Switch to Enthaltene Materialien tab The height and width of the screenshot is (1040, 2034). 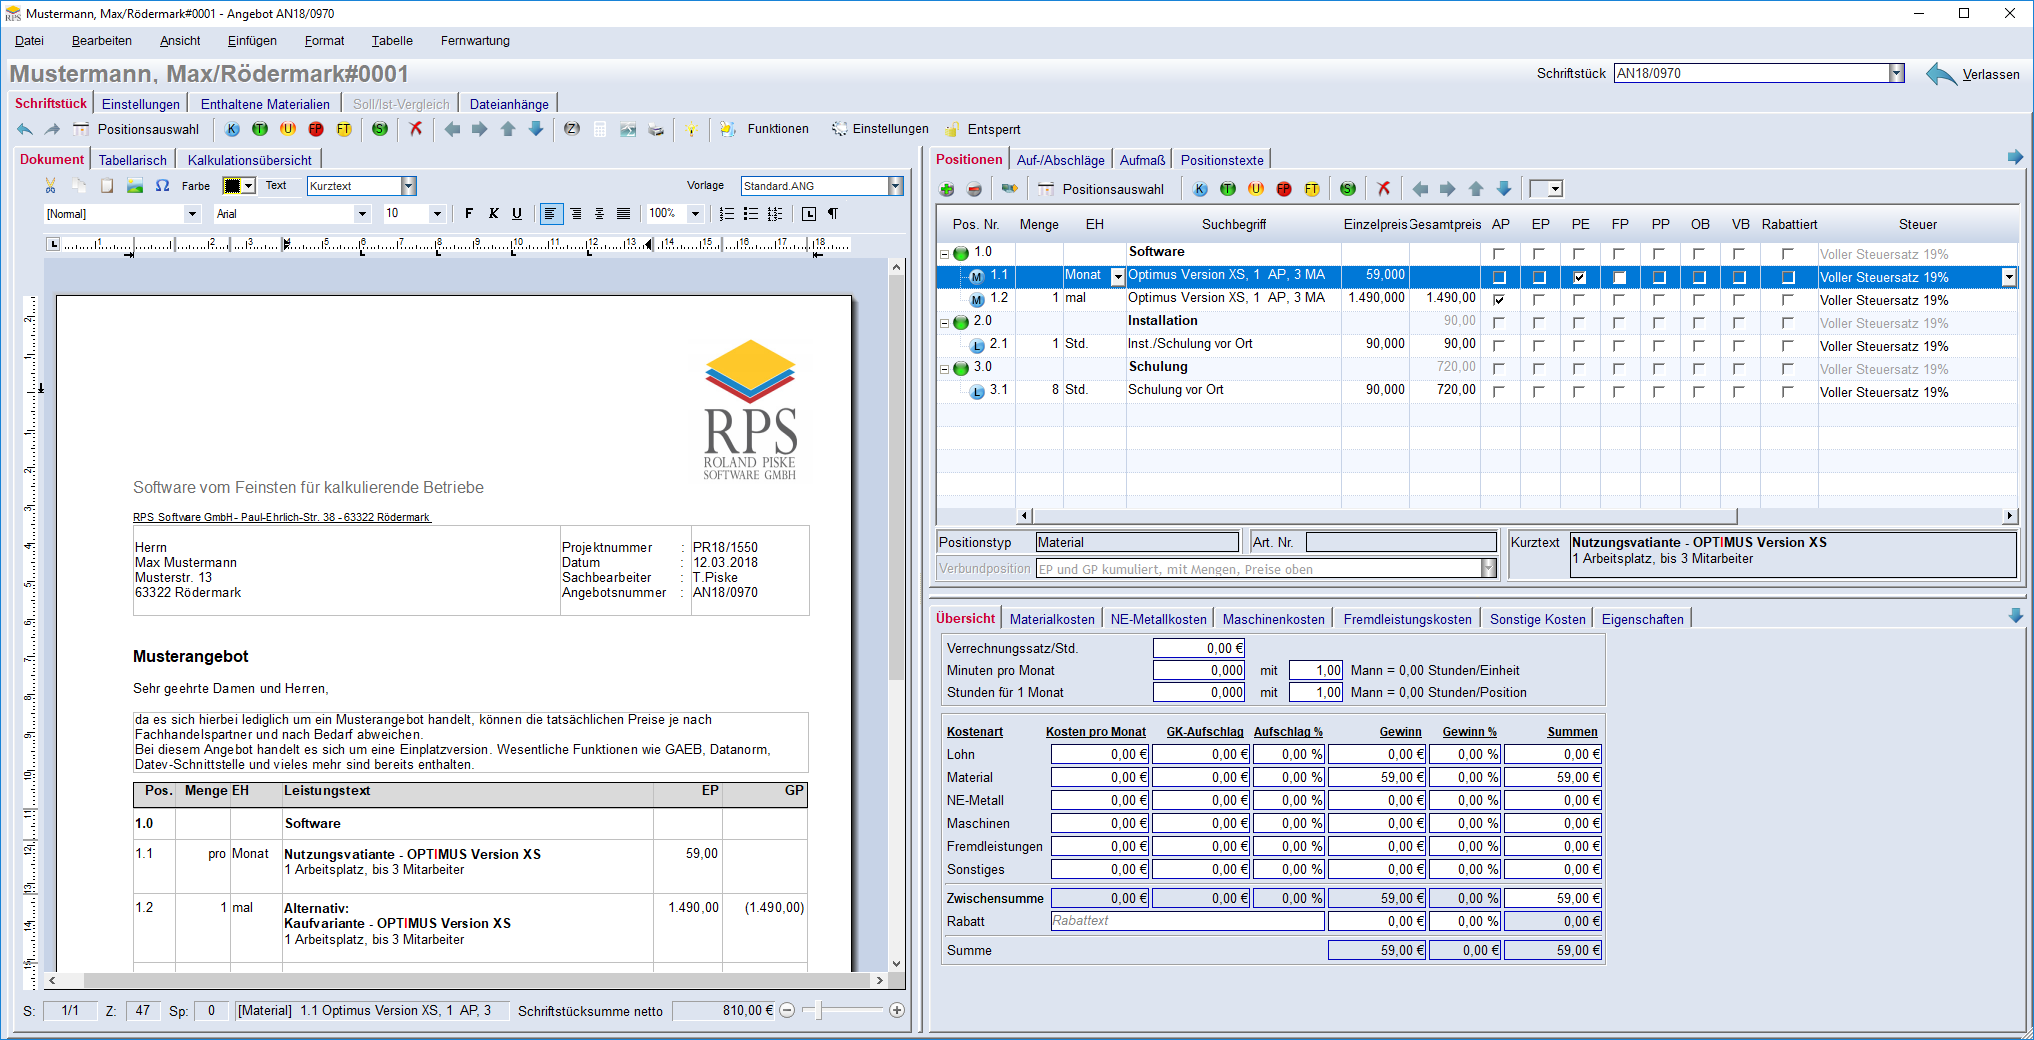point(265,104)
